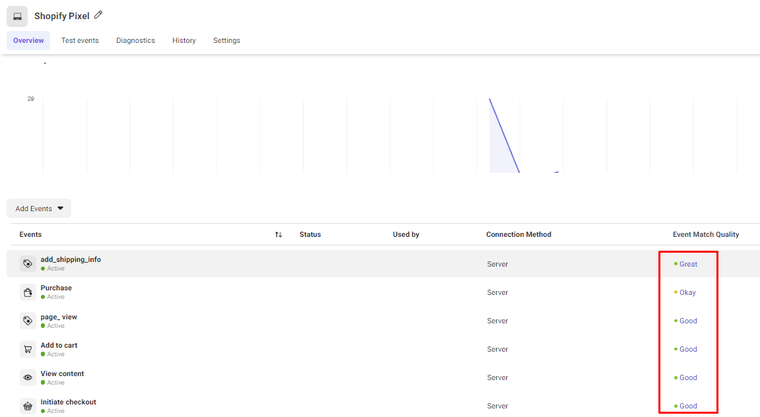Click the Okay match quality for Purchase
This screenshot has width=760, height=417.
point(687,292)
